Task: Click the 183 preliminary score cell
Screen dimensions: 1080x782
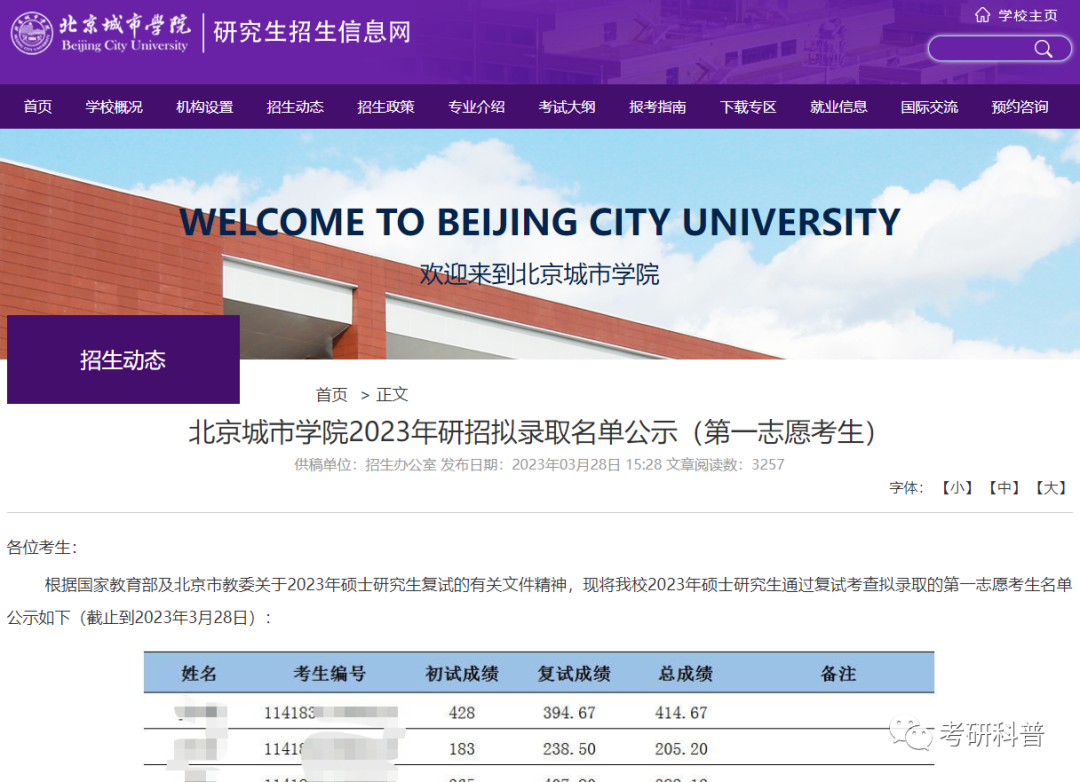Action: tap(461, 749)
